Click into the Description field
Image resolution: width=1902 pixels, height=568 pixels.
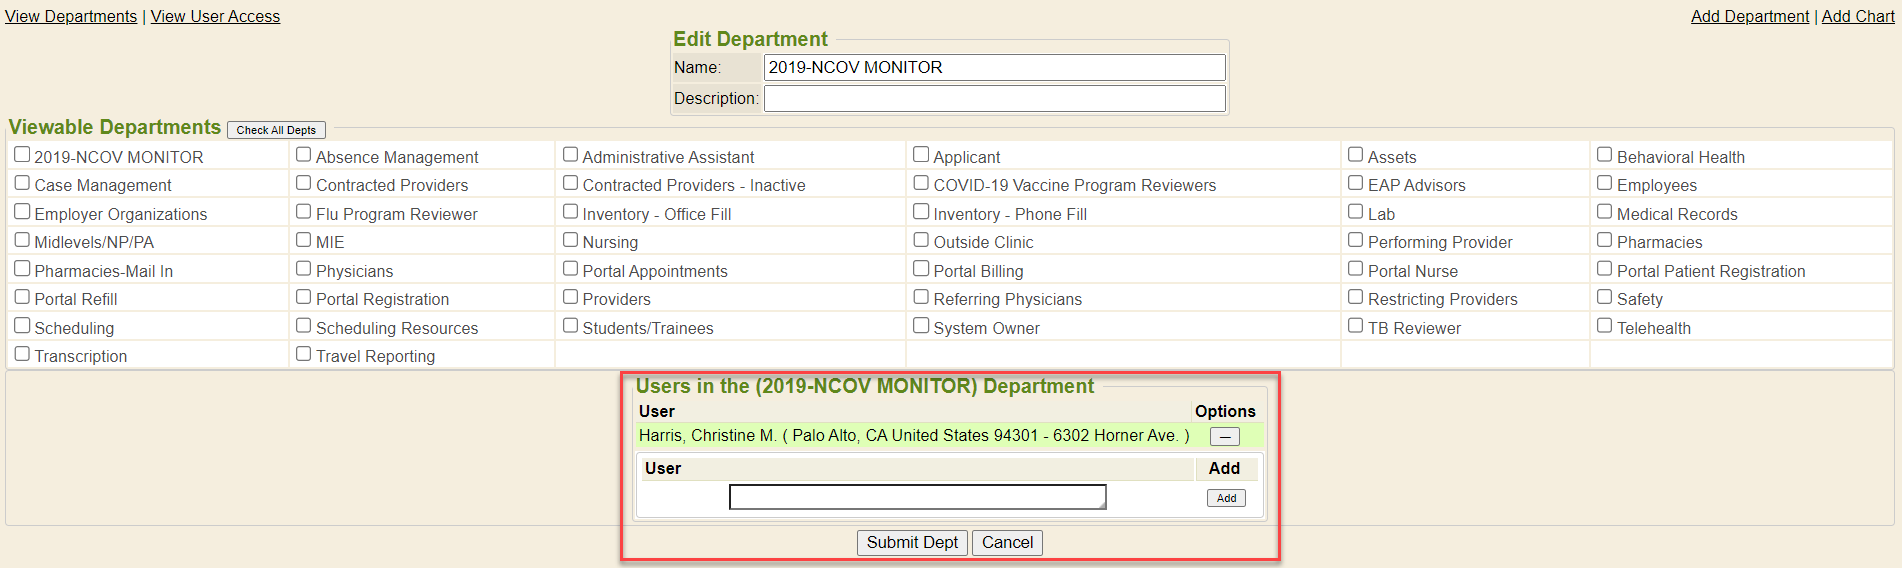tap(994, 98)
